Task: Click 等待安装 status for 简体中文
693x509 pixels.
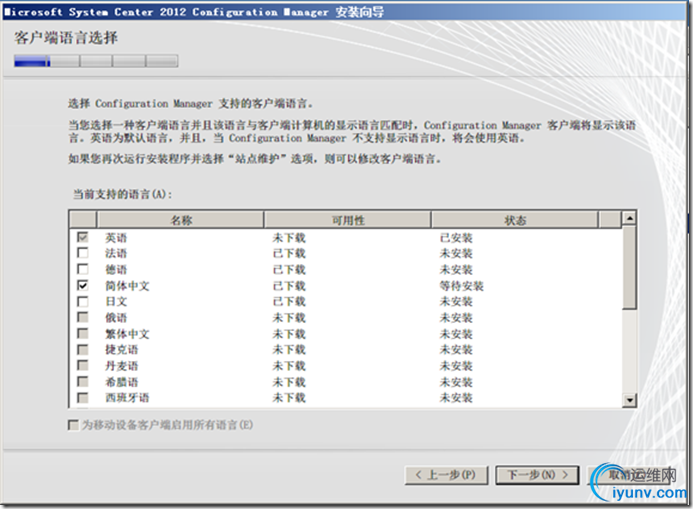Action: [x=461, y=286]
